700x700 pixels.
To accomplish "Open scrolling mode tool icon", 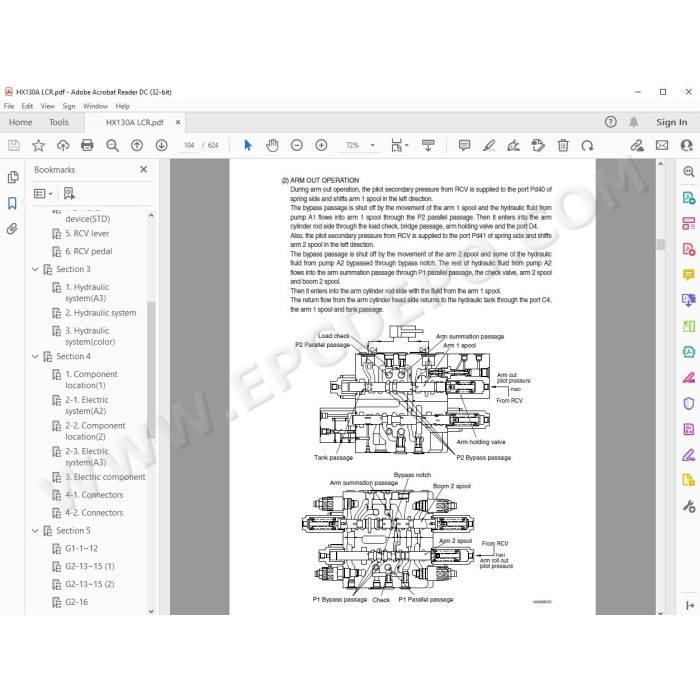I will (428, 145).
